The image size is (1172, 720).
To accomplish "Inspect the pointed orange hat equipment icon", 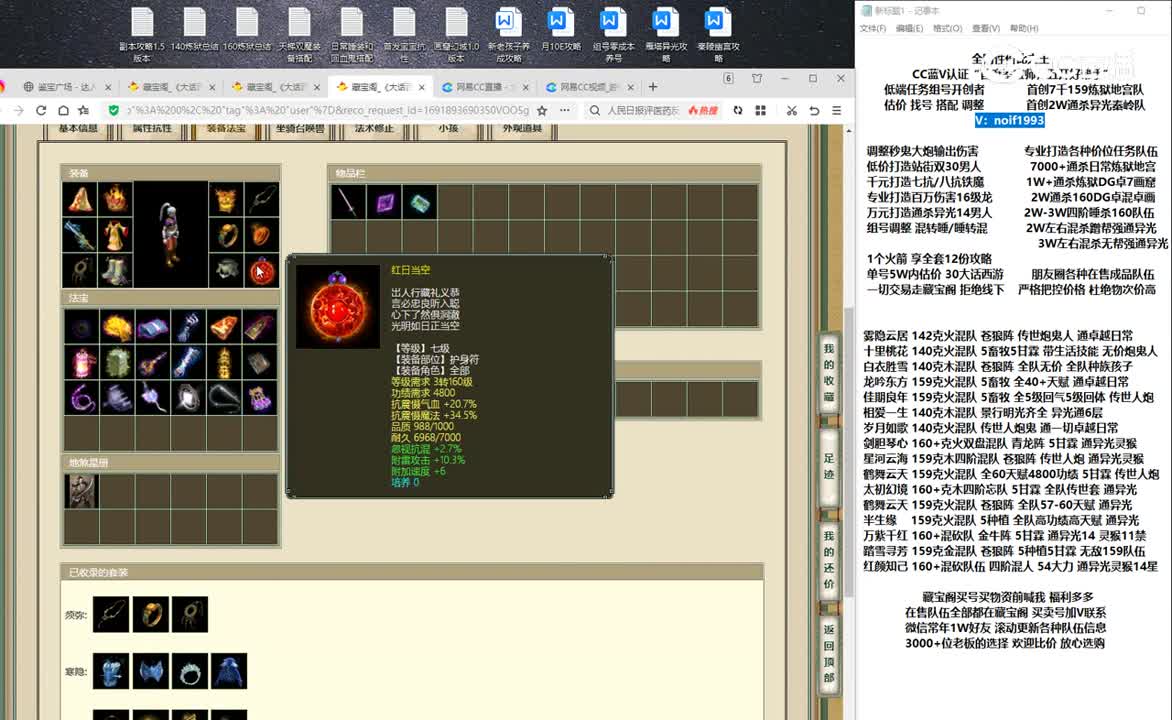I will pyautogui.click(x=79, y=199).
